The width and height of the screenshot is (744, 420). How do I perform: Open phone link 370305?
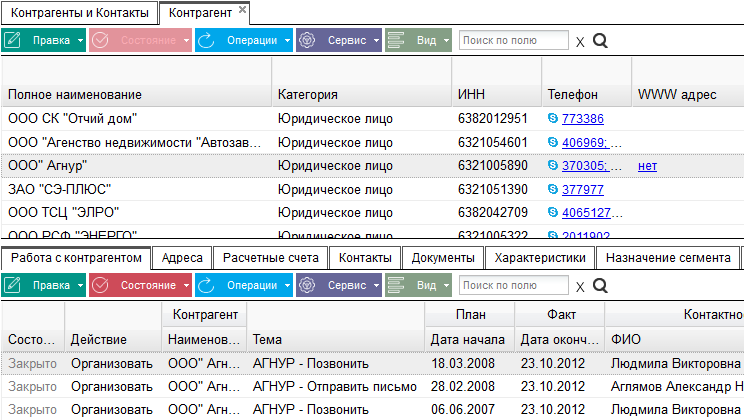(584, 166)
